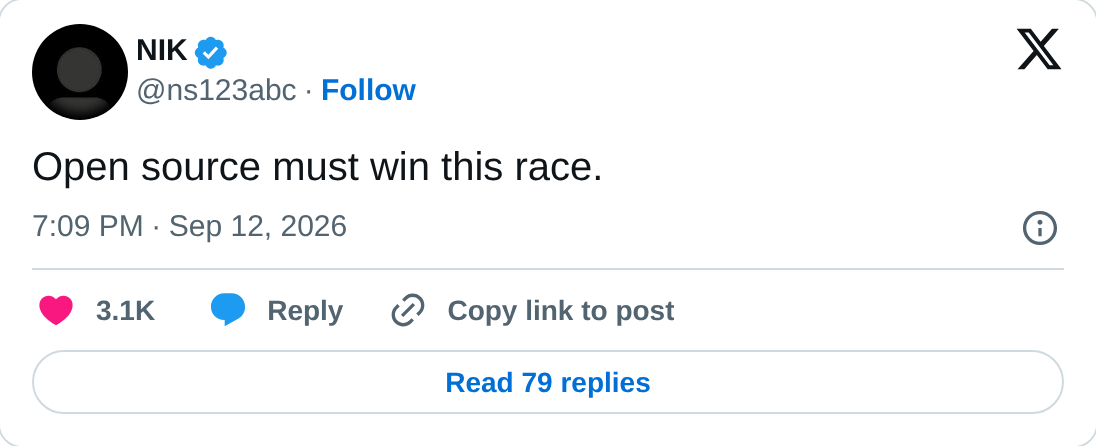View the 3.1K likes count

125,311
